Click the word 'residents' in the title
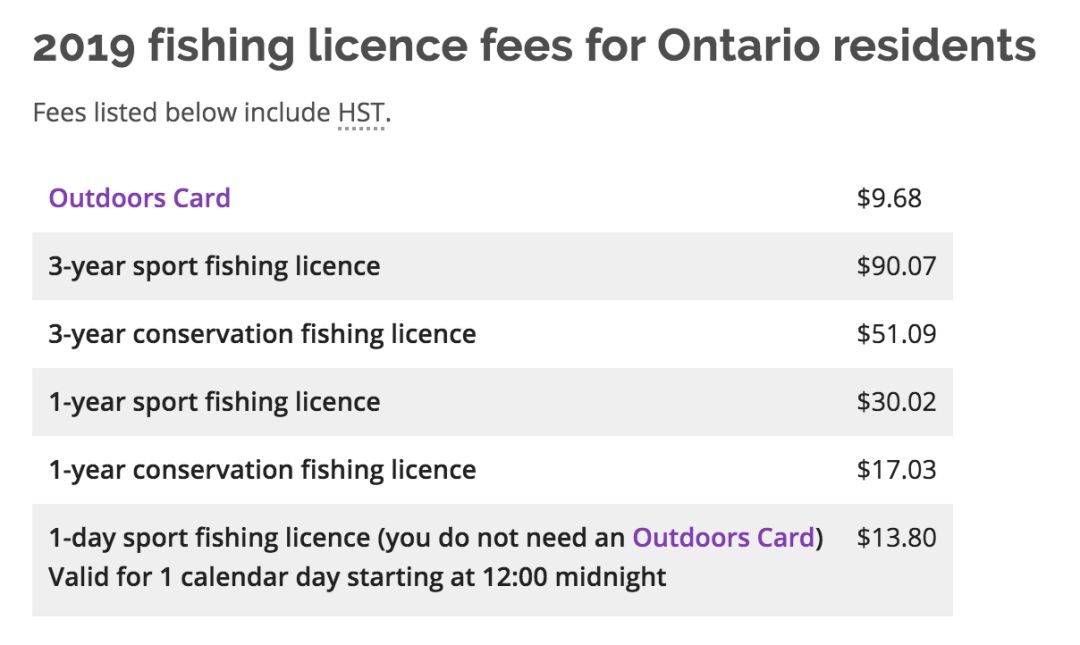Image resolution: width=1080 pixels, height=645 pixels. 934,45
